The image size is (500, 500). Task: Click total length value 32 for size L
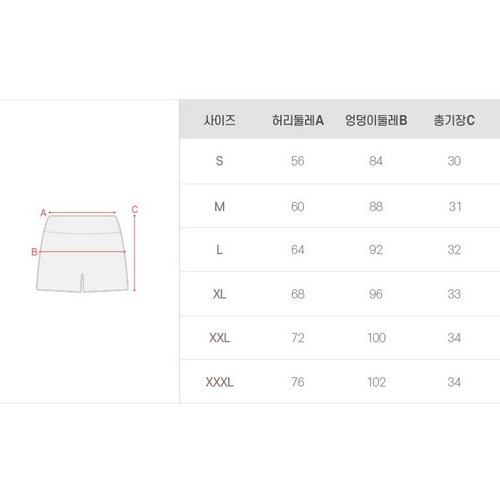click(454, 250)
